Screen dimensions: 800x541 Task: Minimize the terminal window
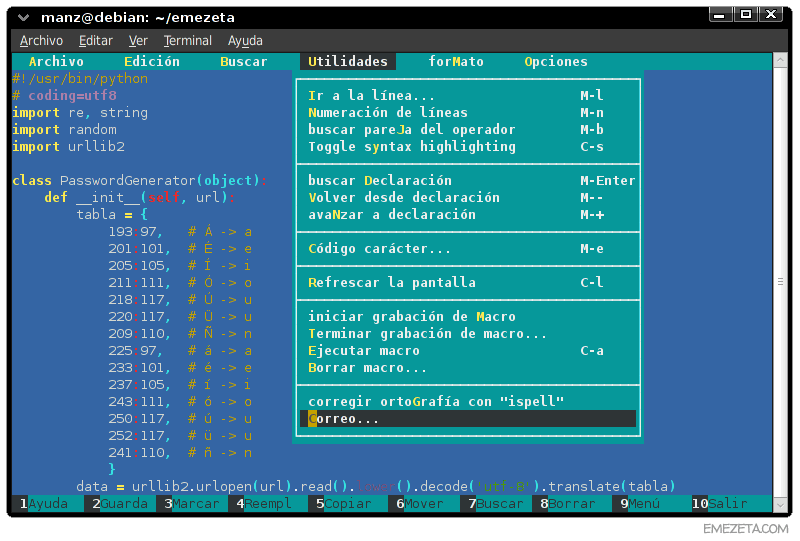click(720, 15)
